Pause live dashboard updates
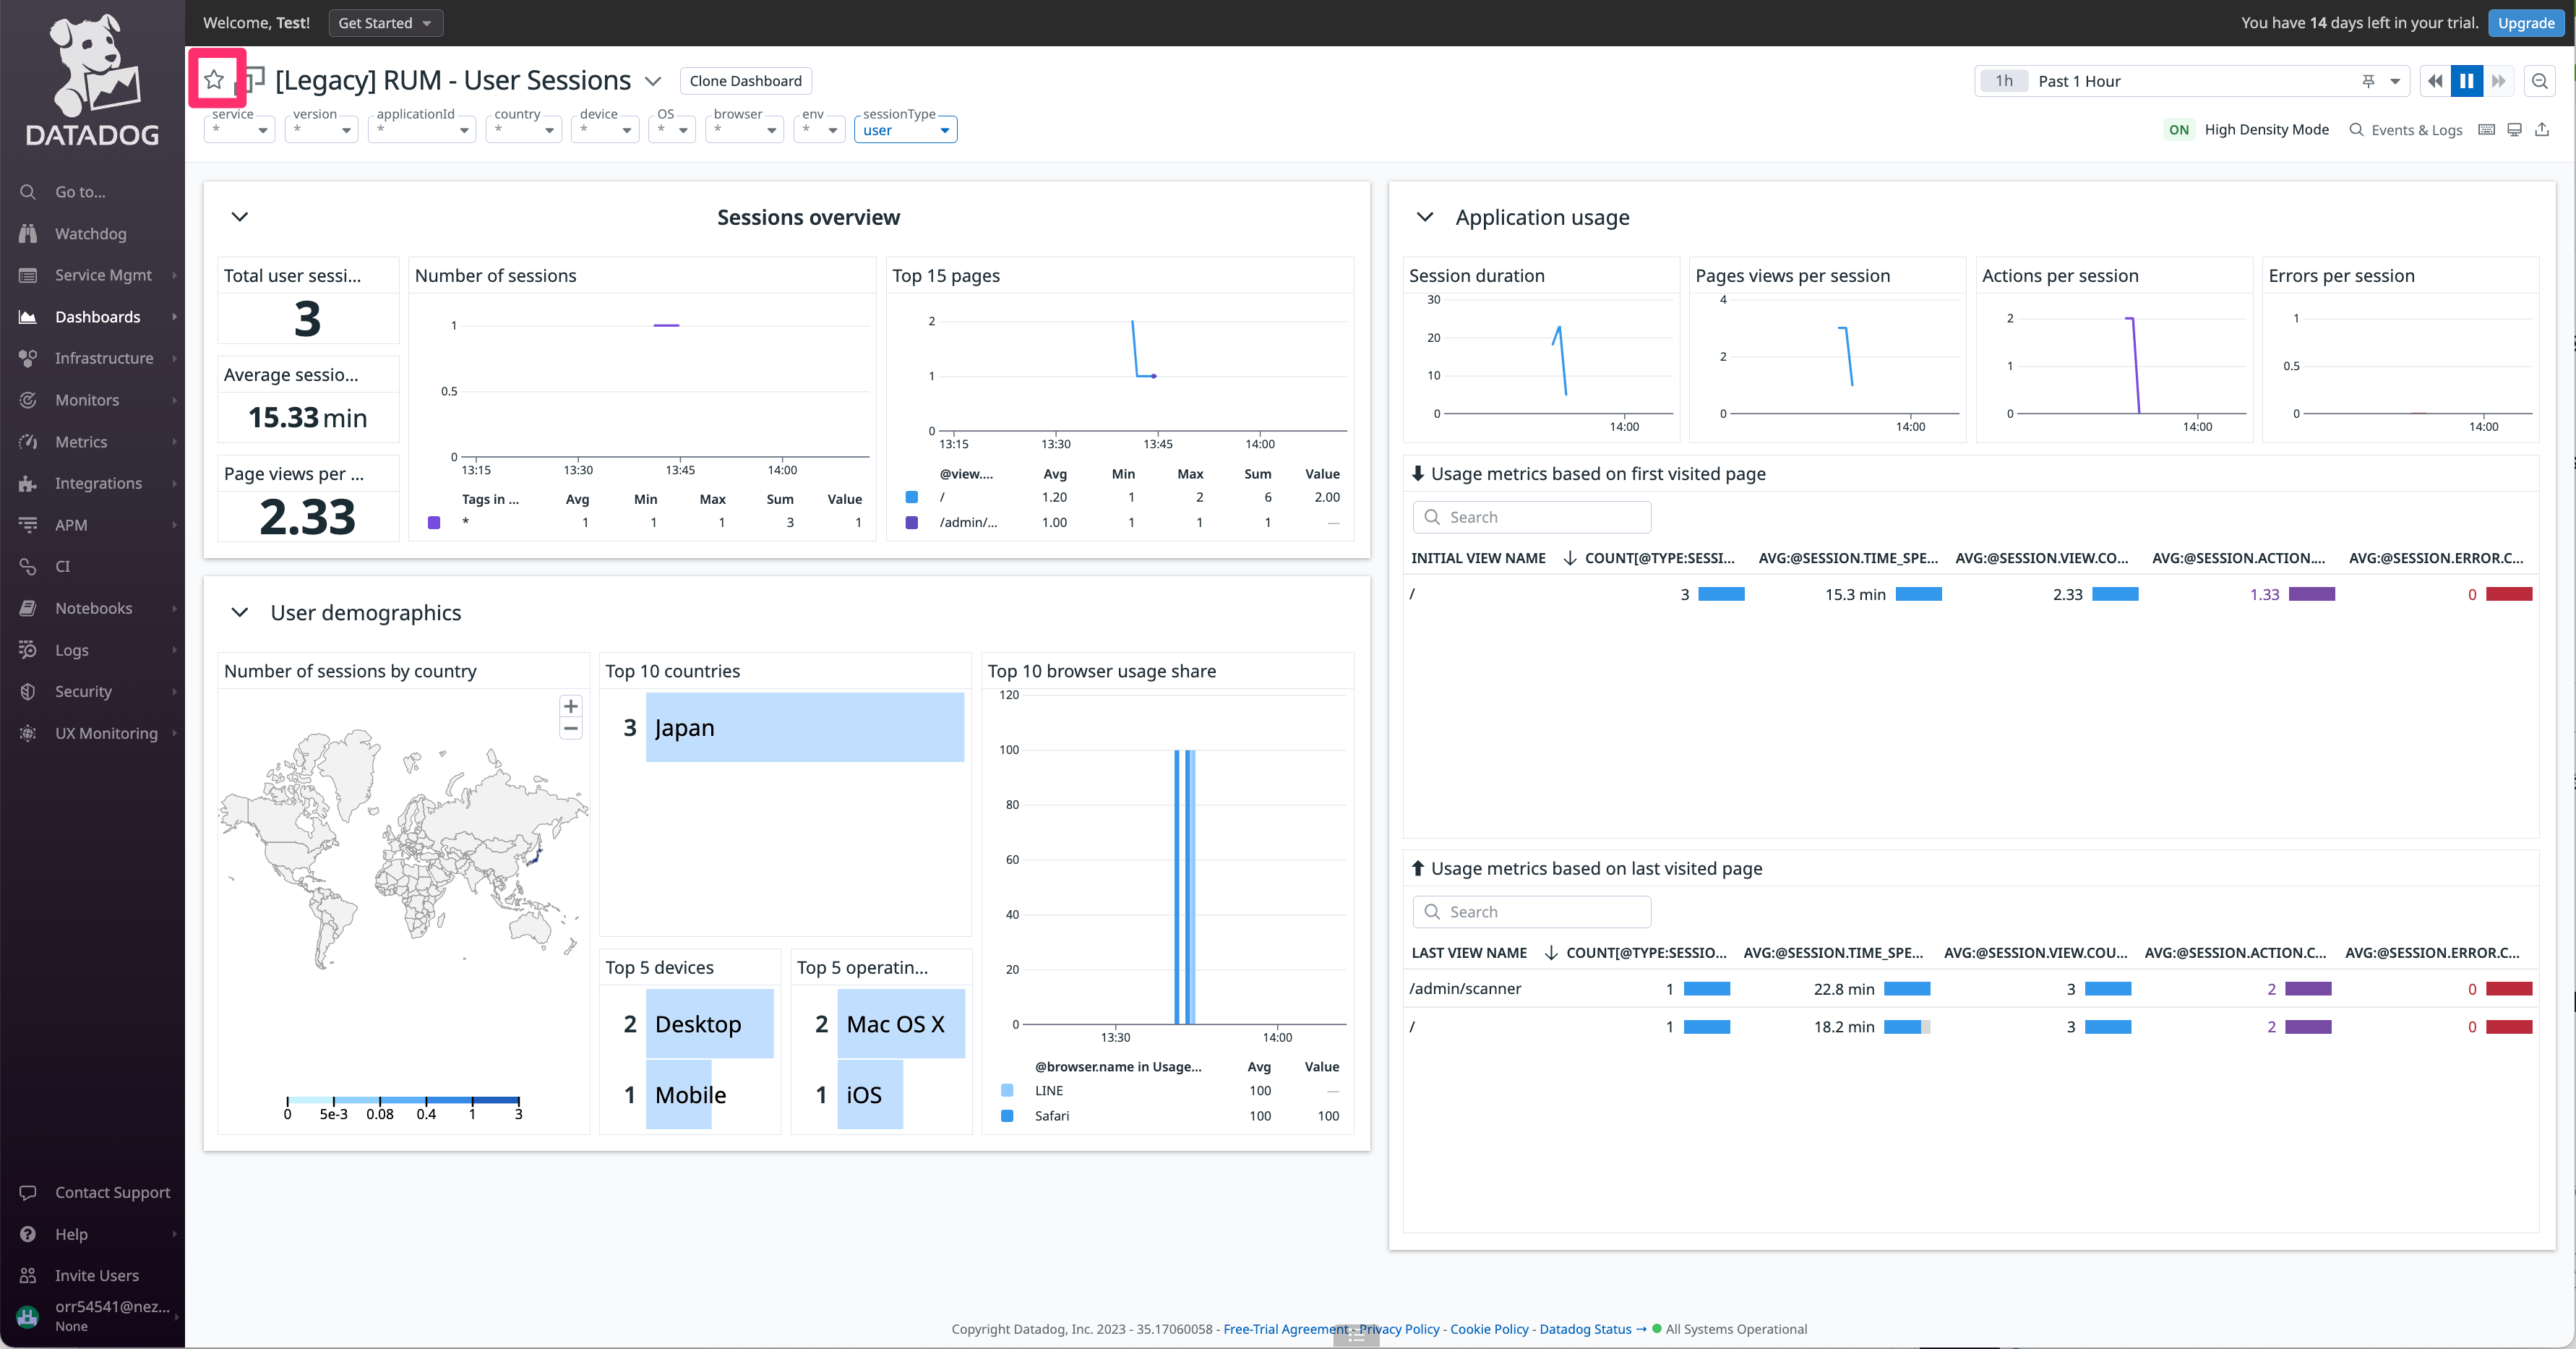This screenshot has height=1349, width=2576. [2466, 81]
